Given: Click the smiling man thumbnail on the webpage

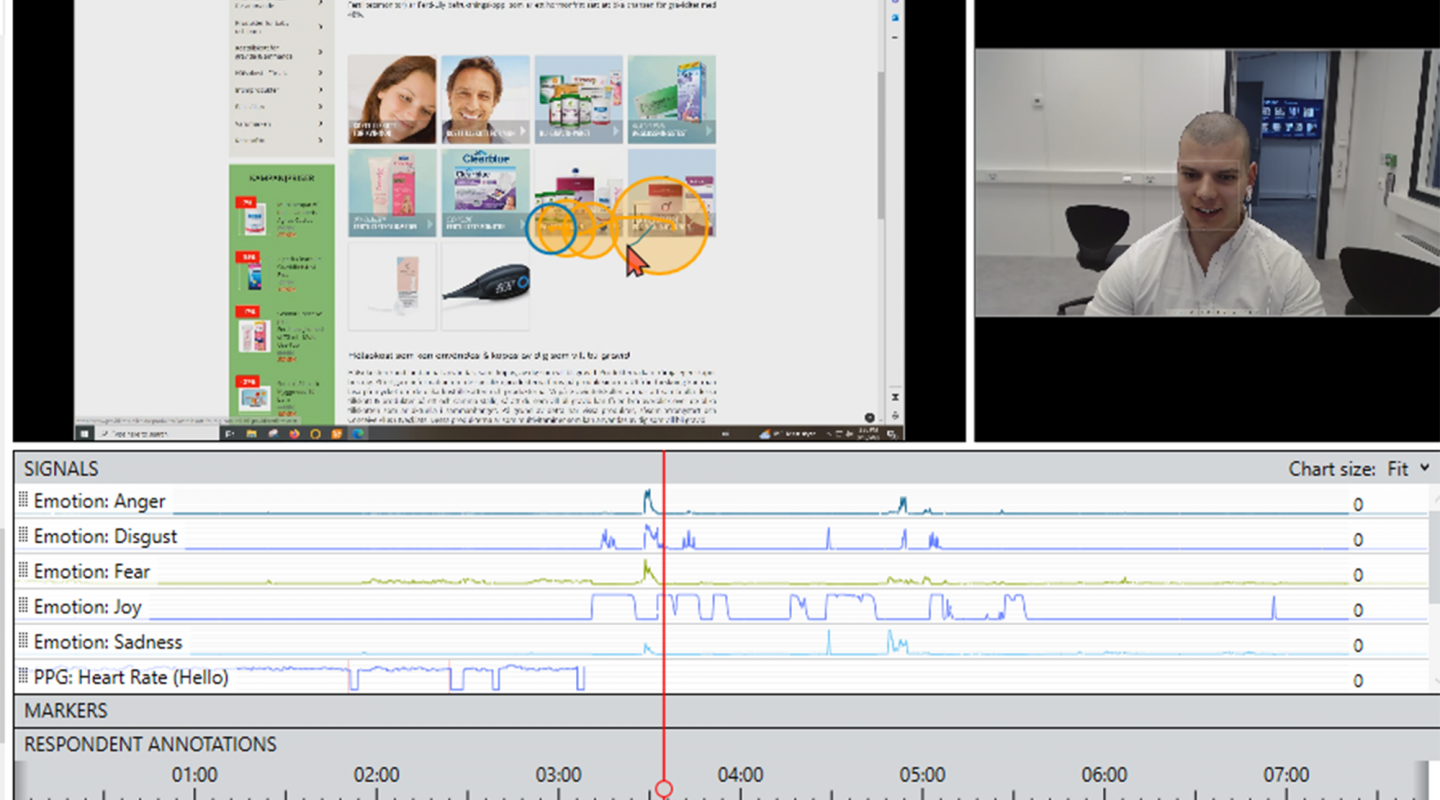Looking at the screenshot, I should 485,99.
